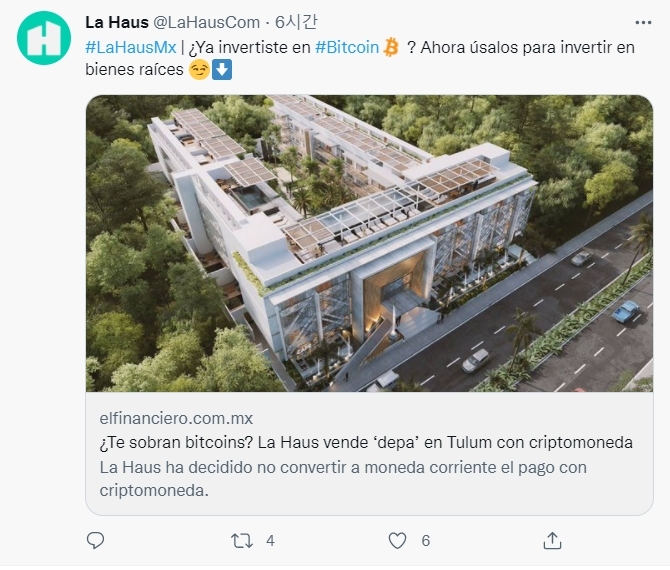Click the elfinanciero.com.mx domain text
The image size is (670, 570).
176,418
